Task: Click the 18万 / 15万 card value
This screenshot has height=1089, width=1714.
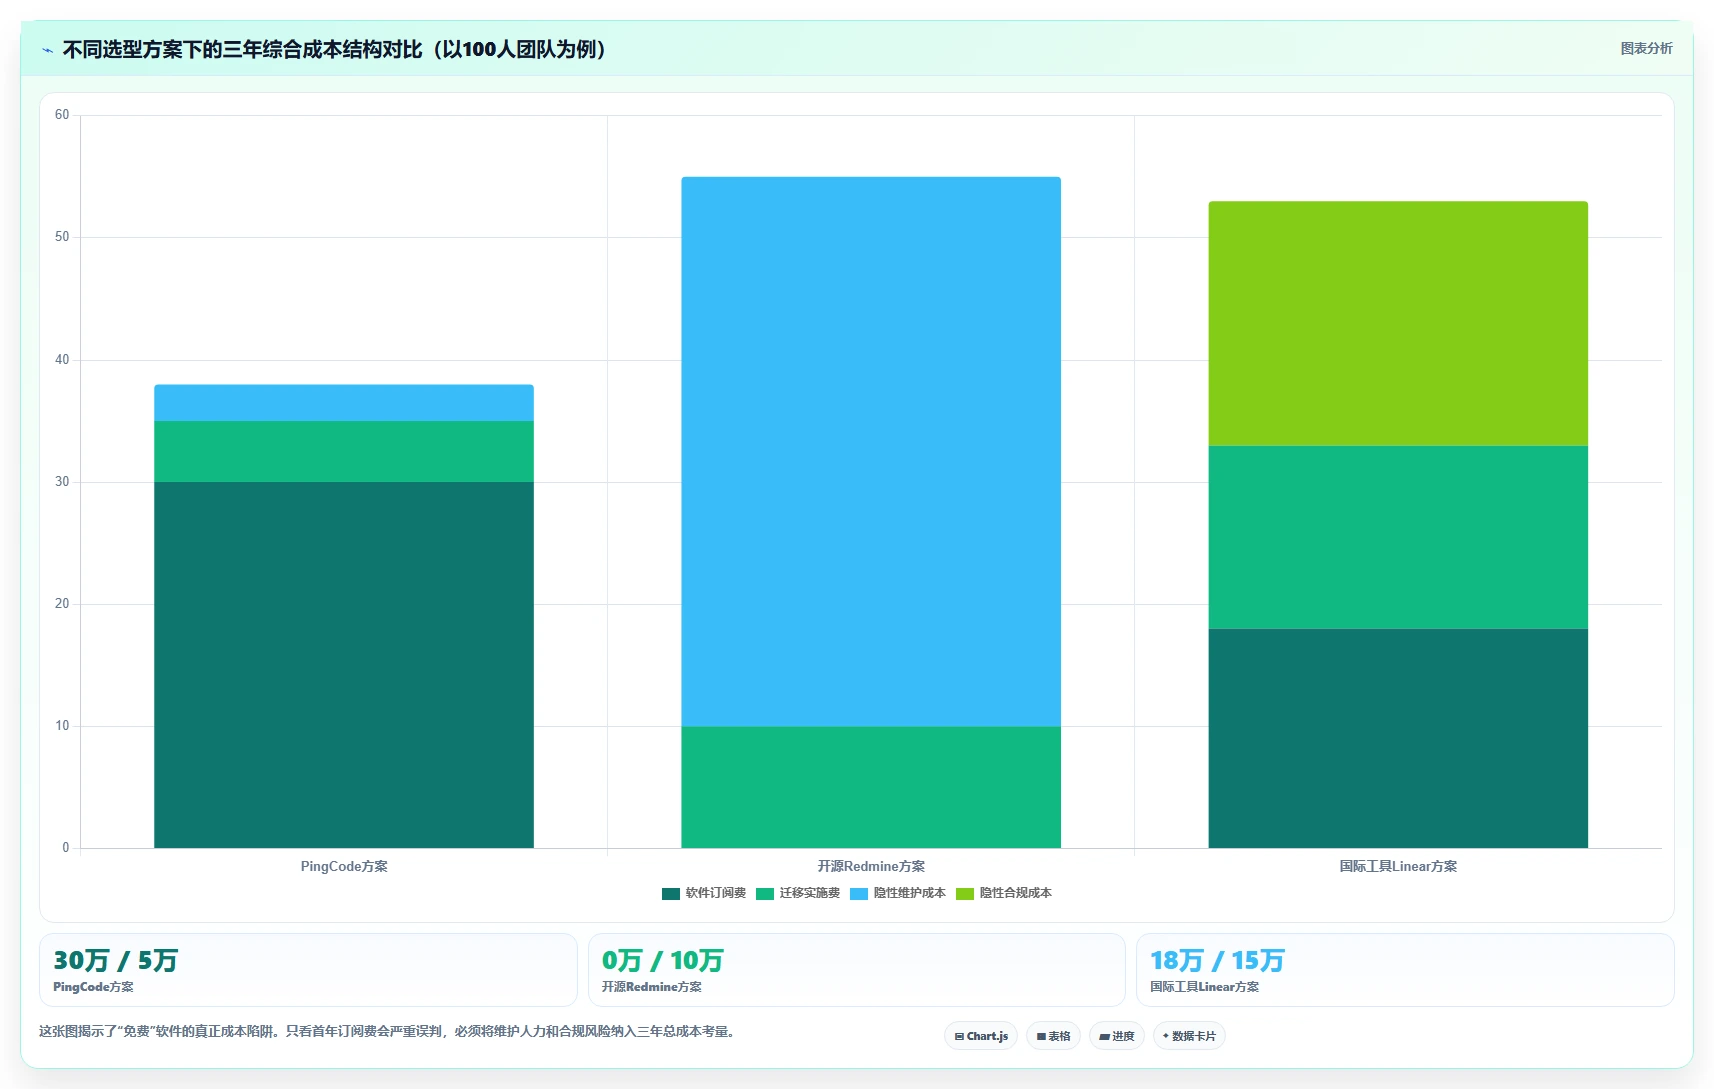Action: click(1217, 961)
